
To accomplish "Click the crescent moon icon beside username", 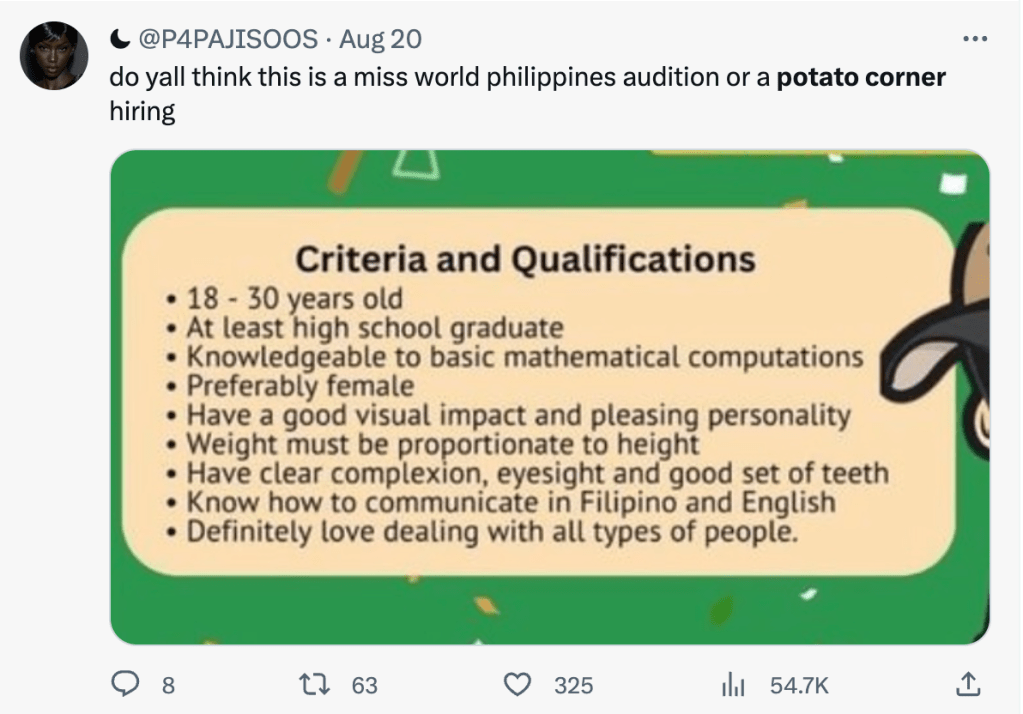I will point(119,40).
